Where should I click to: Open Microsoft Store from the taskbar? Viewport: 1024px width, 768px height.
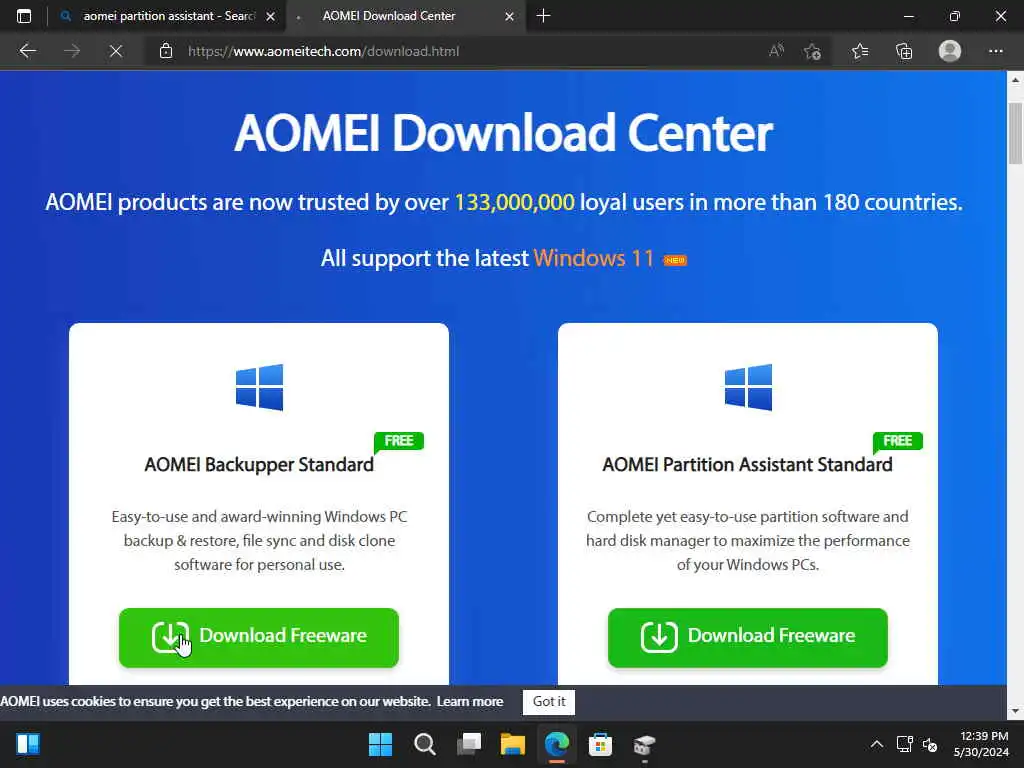pos(600,744)
